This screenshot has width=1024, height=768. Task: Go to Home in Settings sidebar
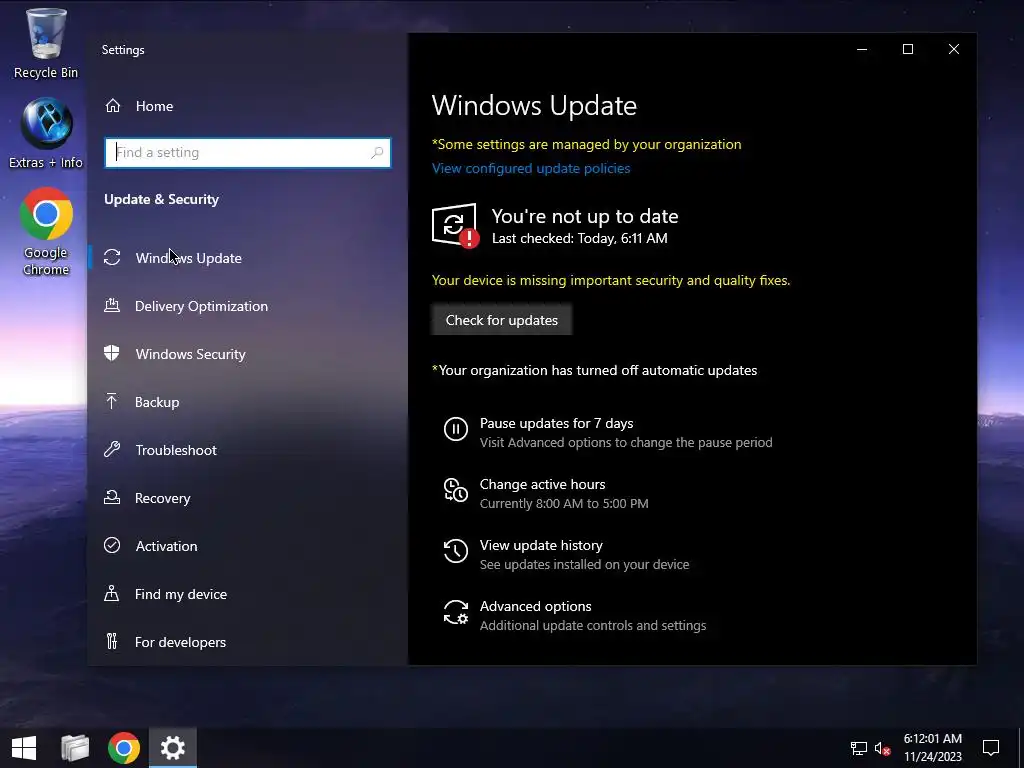248,106
